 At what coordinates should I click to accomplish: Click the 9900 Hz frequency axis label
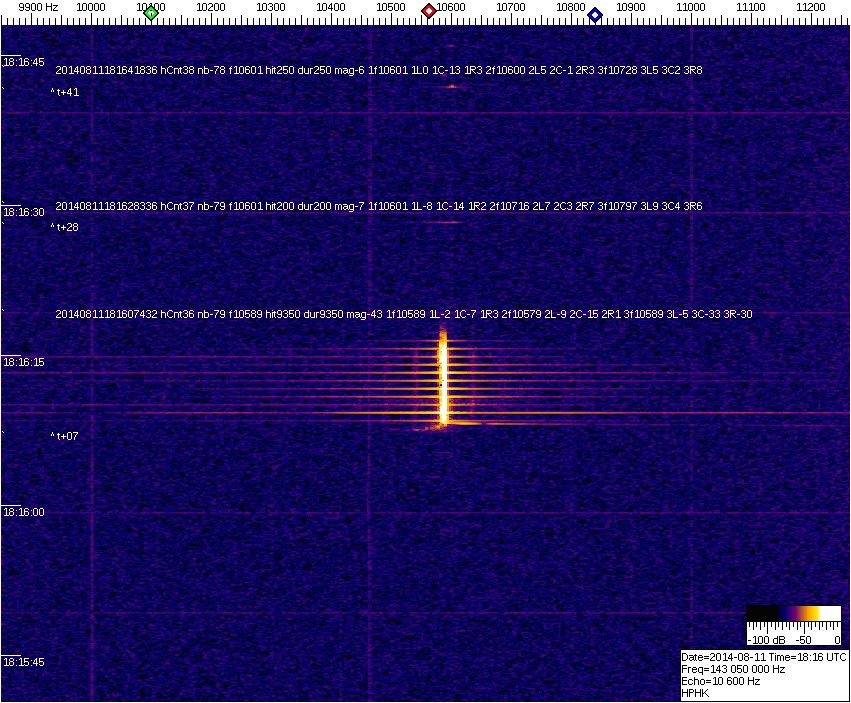38,7
